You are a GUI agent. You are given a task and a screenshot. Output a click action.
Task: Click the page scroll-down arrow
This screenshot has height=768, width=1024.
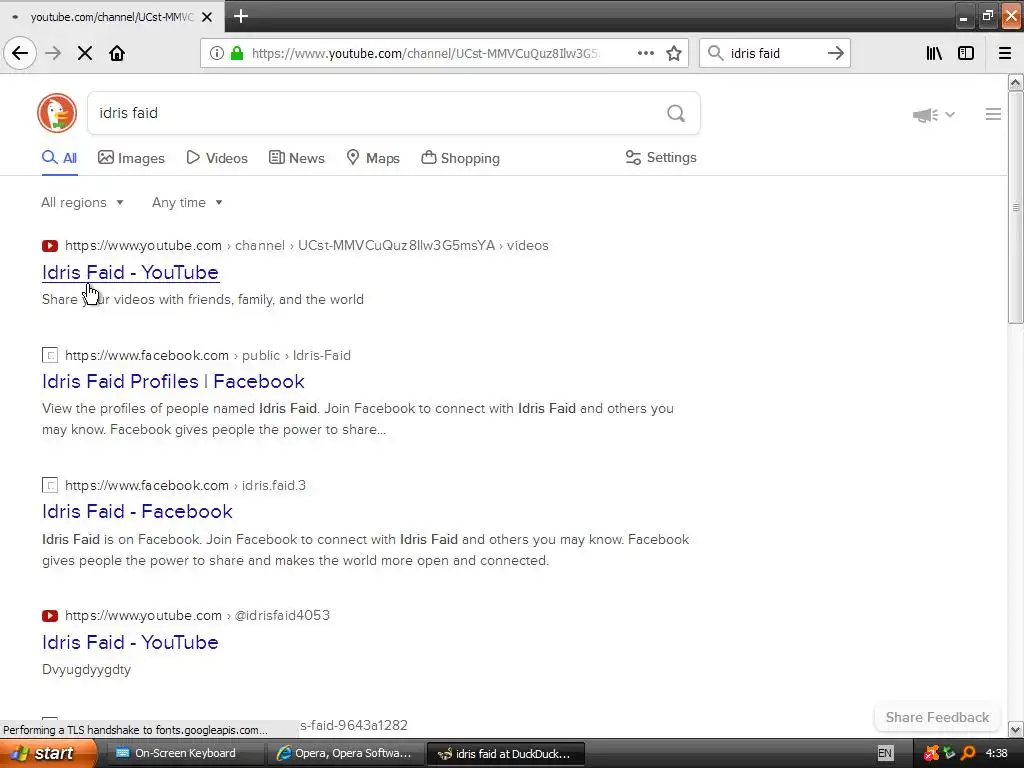point(1016,729)
